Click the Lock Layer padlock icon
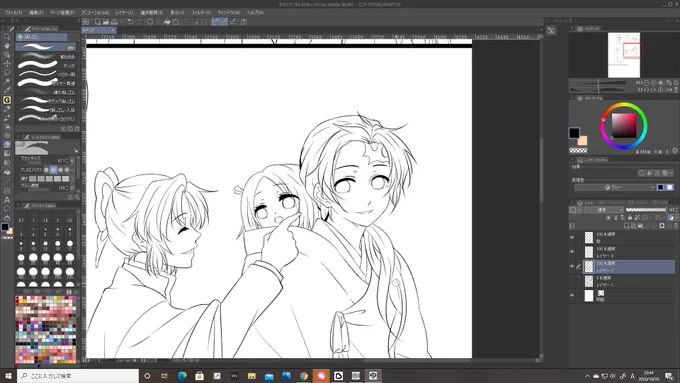This screenshot has width=680, height=383. click(630, 217)
